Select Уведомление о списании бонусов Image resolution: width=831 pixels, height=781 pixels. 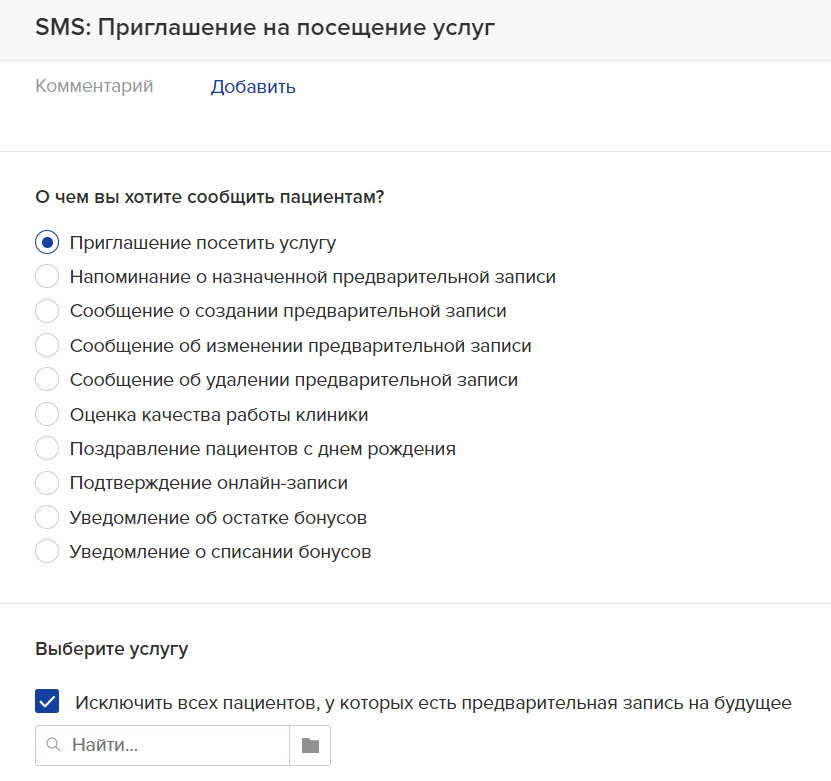point(47,552)
